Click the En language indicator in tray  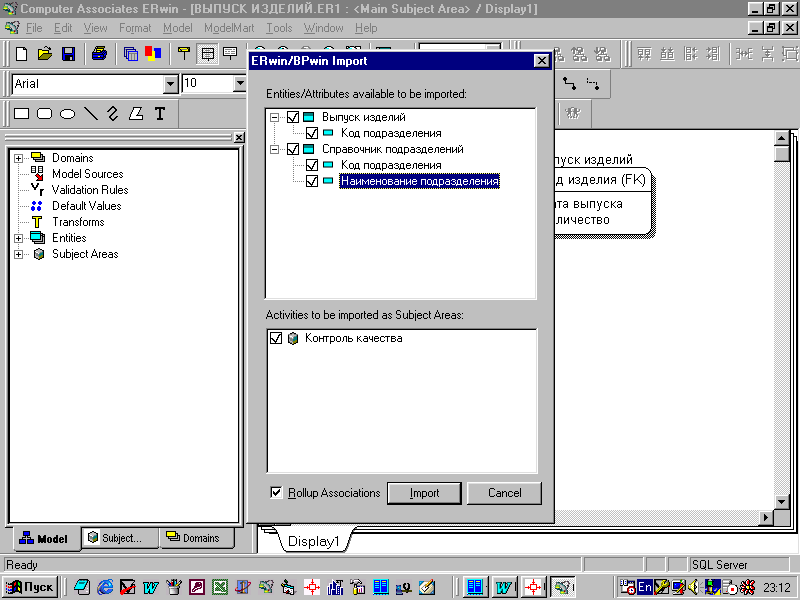point(645,587)
